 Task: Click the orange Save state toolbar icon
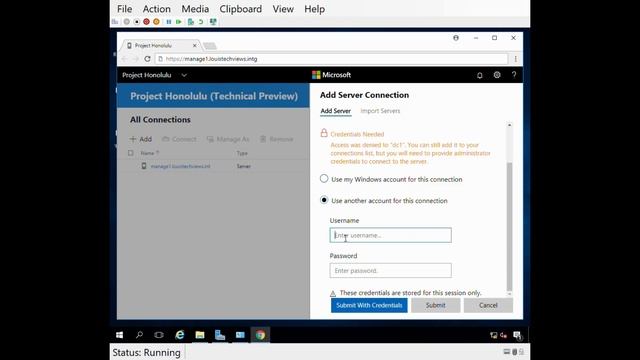coord(156,22)
